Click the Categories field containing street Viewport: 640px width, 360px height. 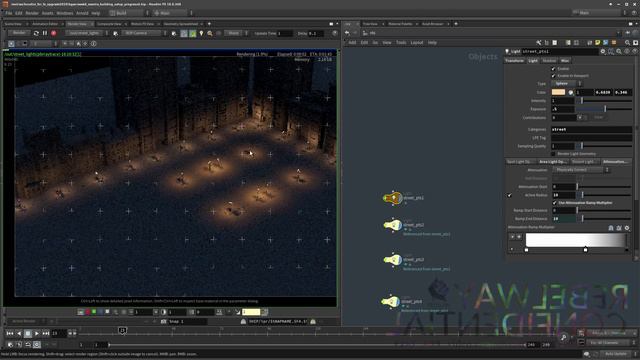(591, 129)
